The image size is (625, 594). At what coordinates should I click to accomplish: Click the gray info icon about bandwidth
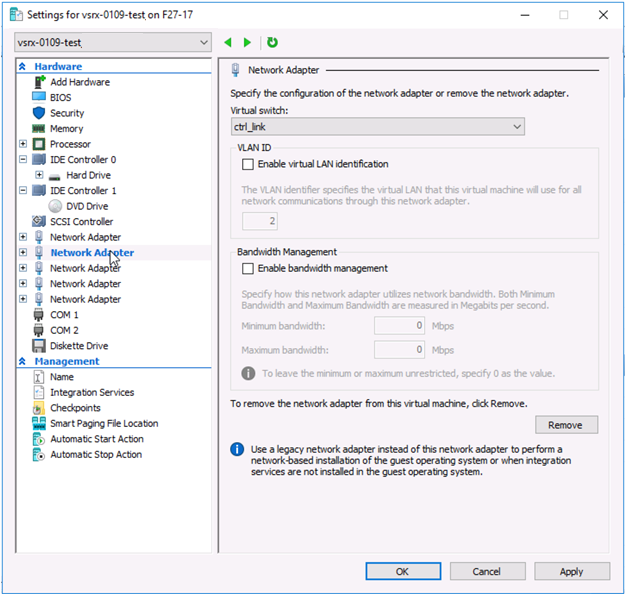tap(248, 374)
